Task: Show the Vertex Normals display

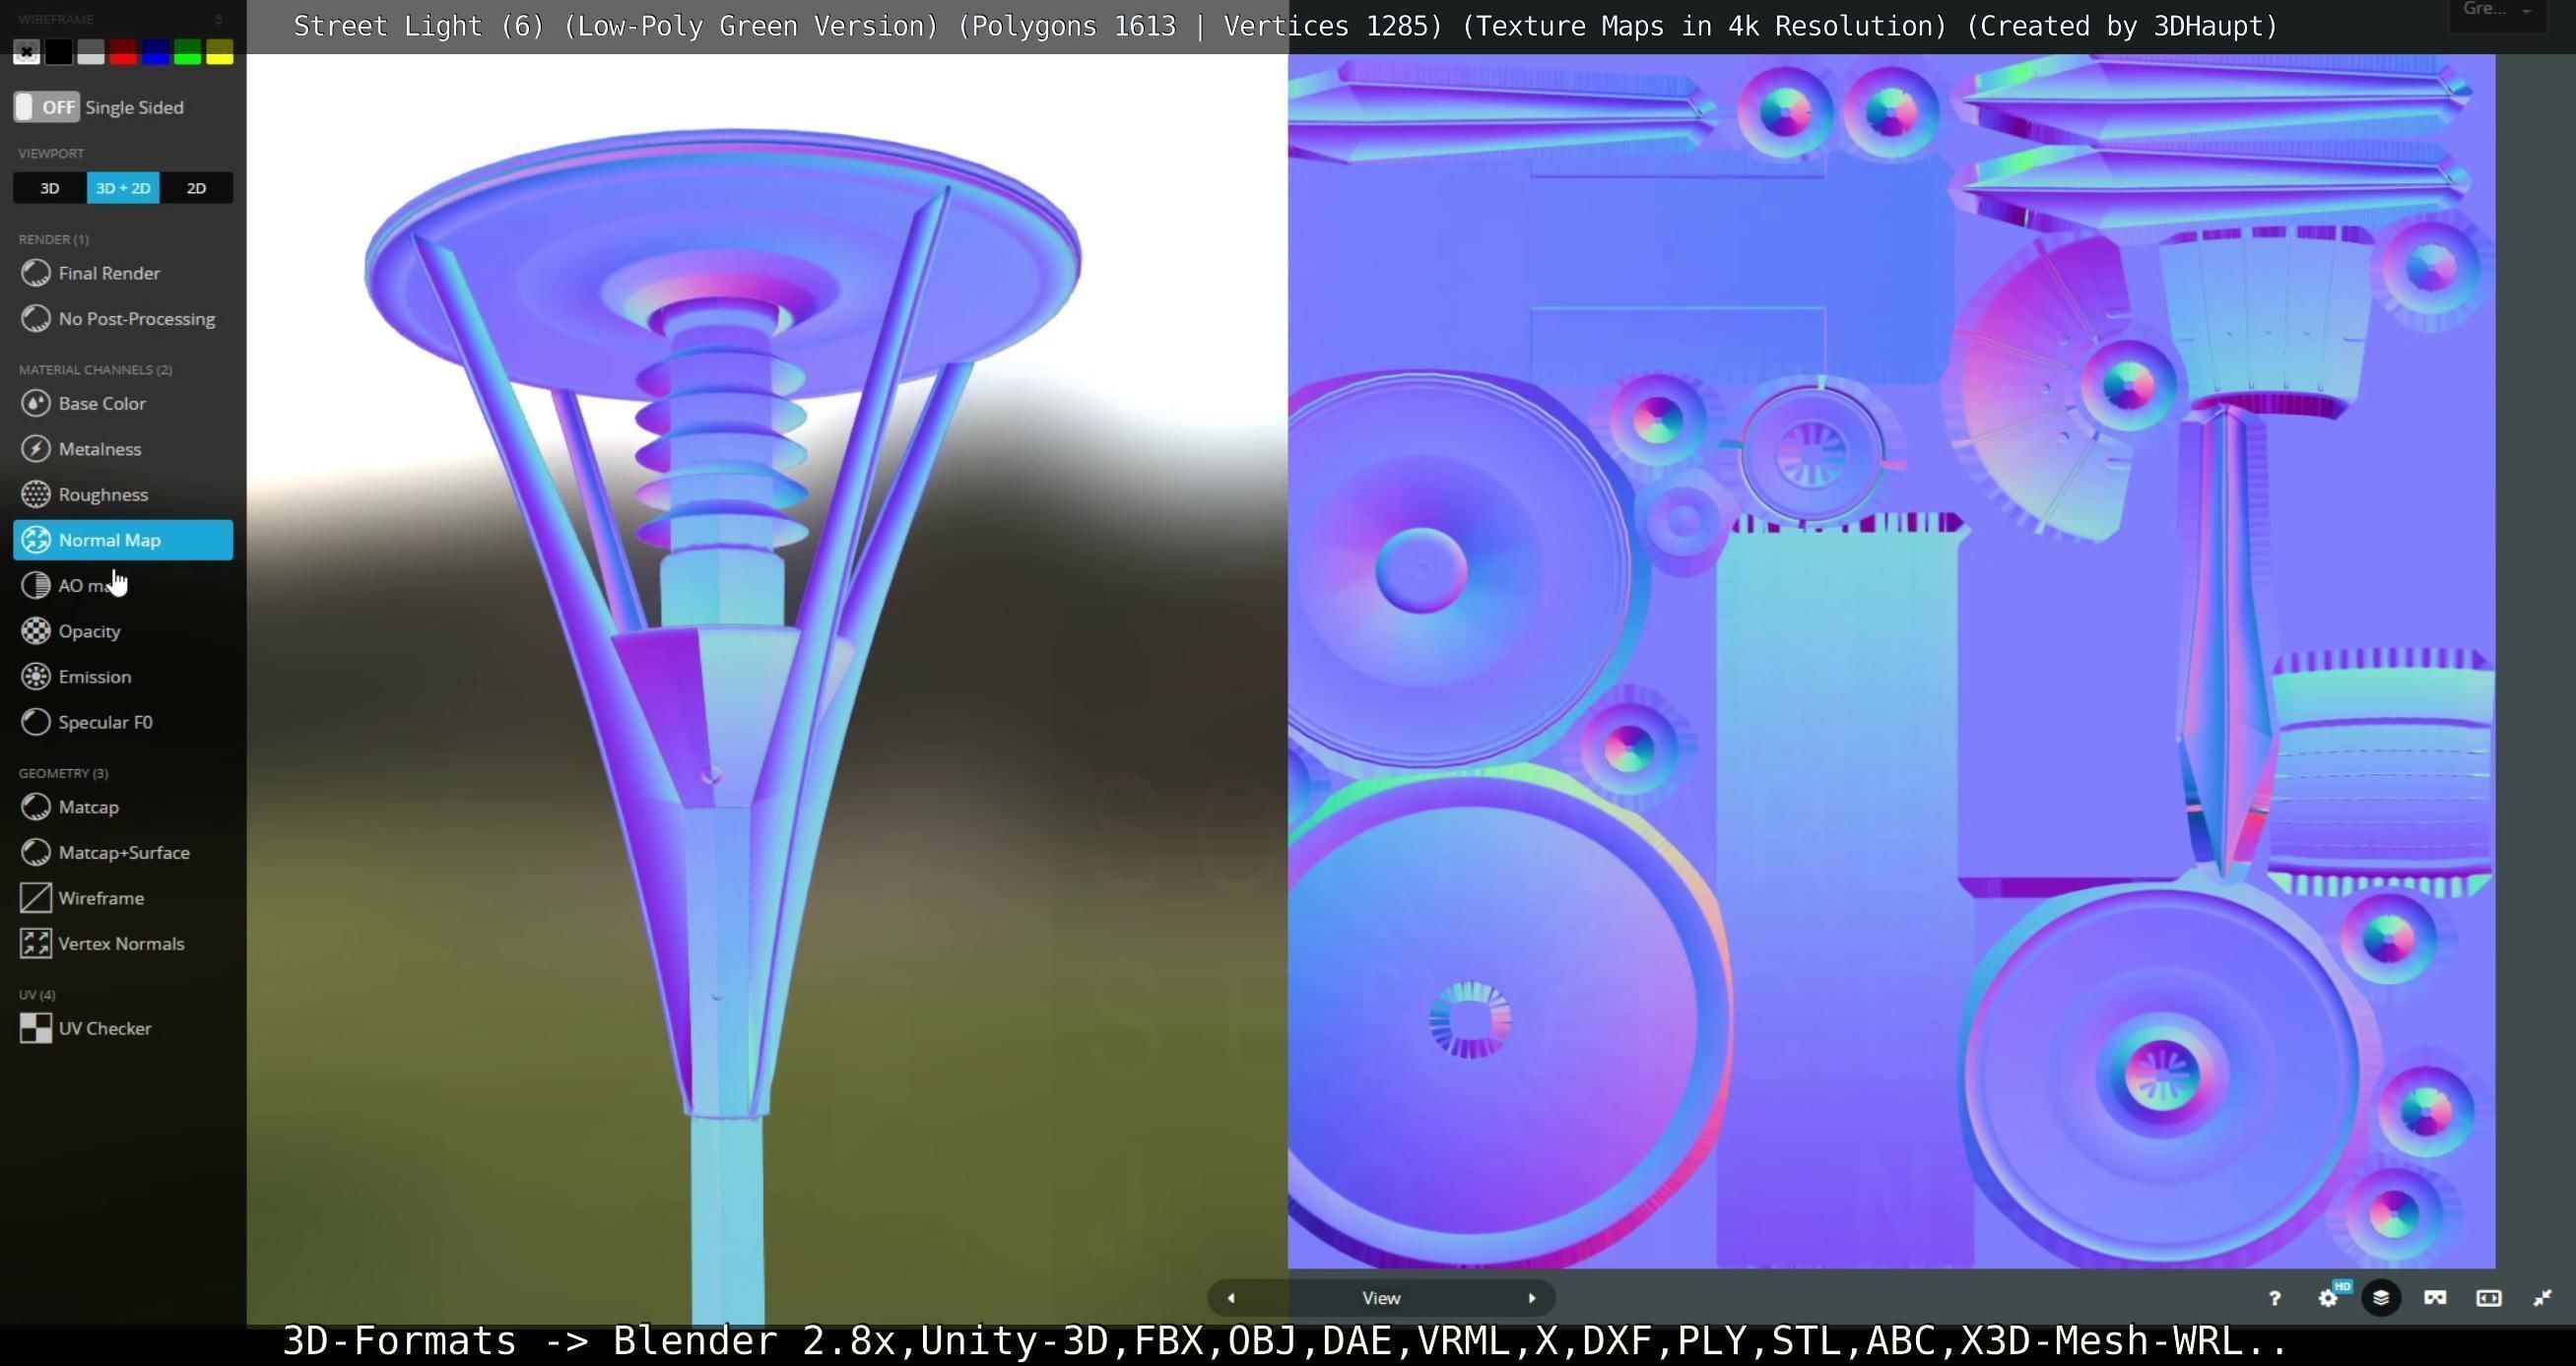Action: (x=121, y=943)
